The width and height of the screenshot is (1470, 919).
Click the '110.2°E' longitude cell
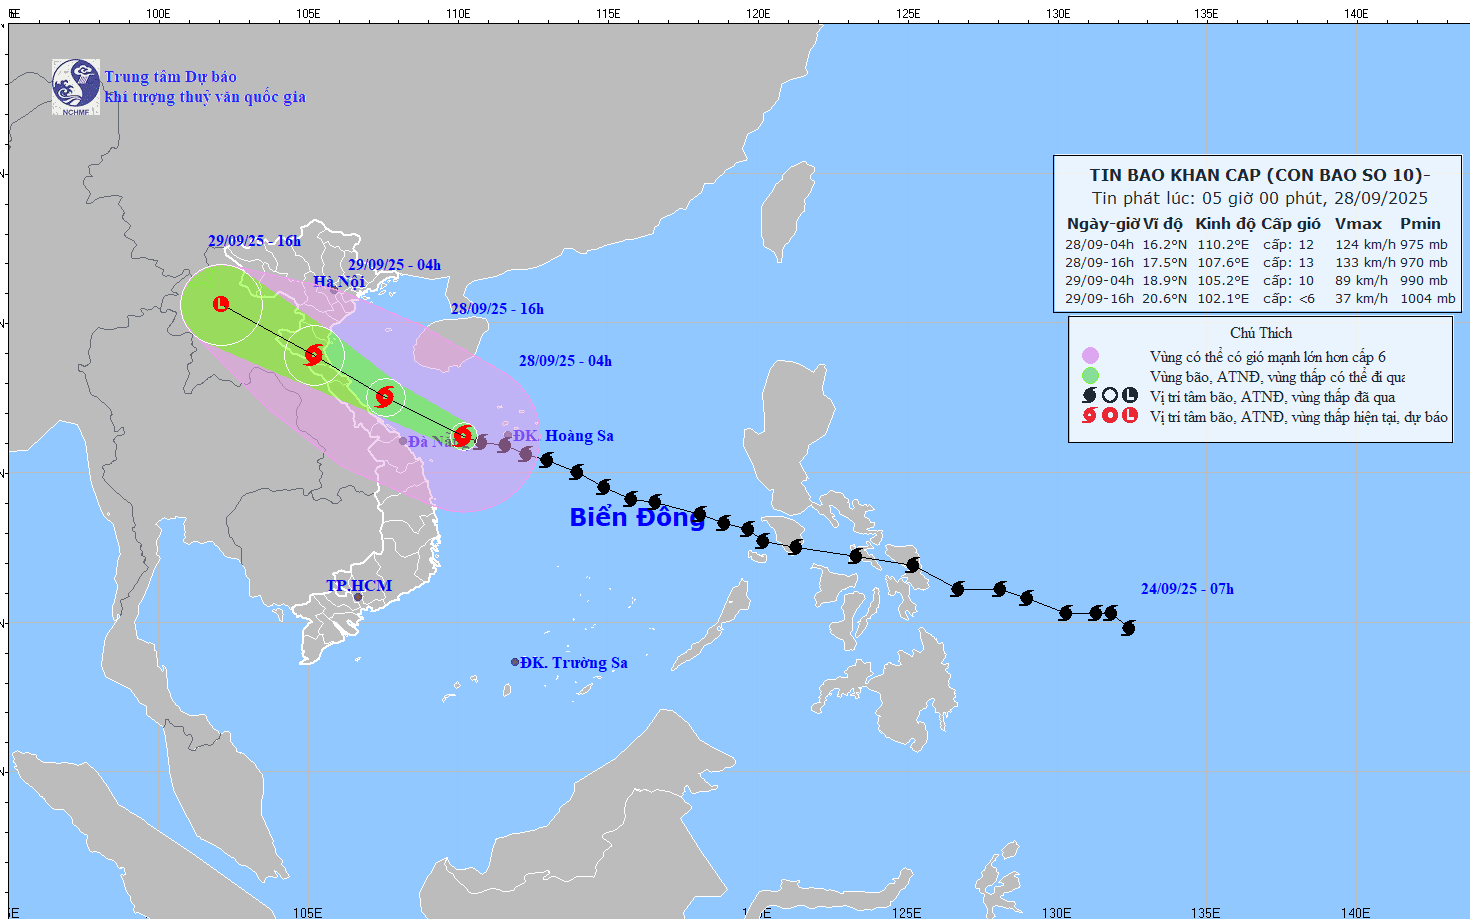[x=1223, y=244]
